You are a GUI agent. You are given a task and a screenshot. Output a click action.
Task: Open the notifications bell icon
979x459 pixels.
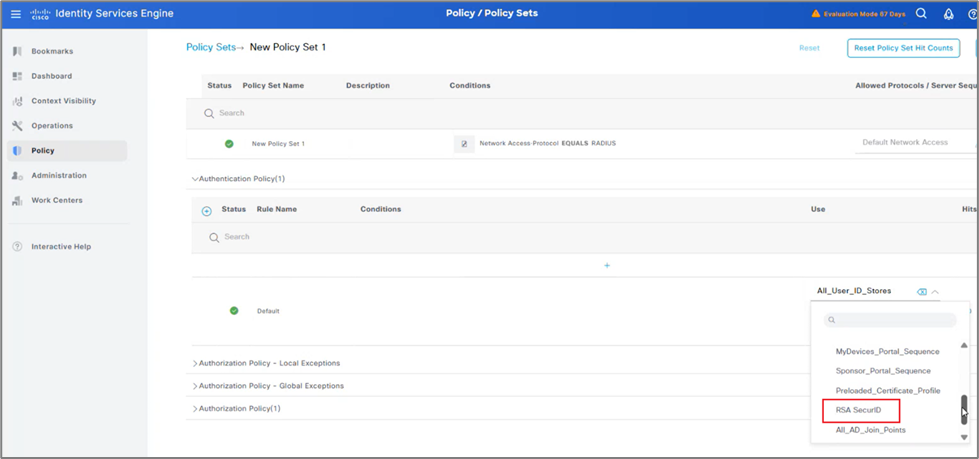948,14
